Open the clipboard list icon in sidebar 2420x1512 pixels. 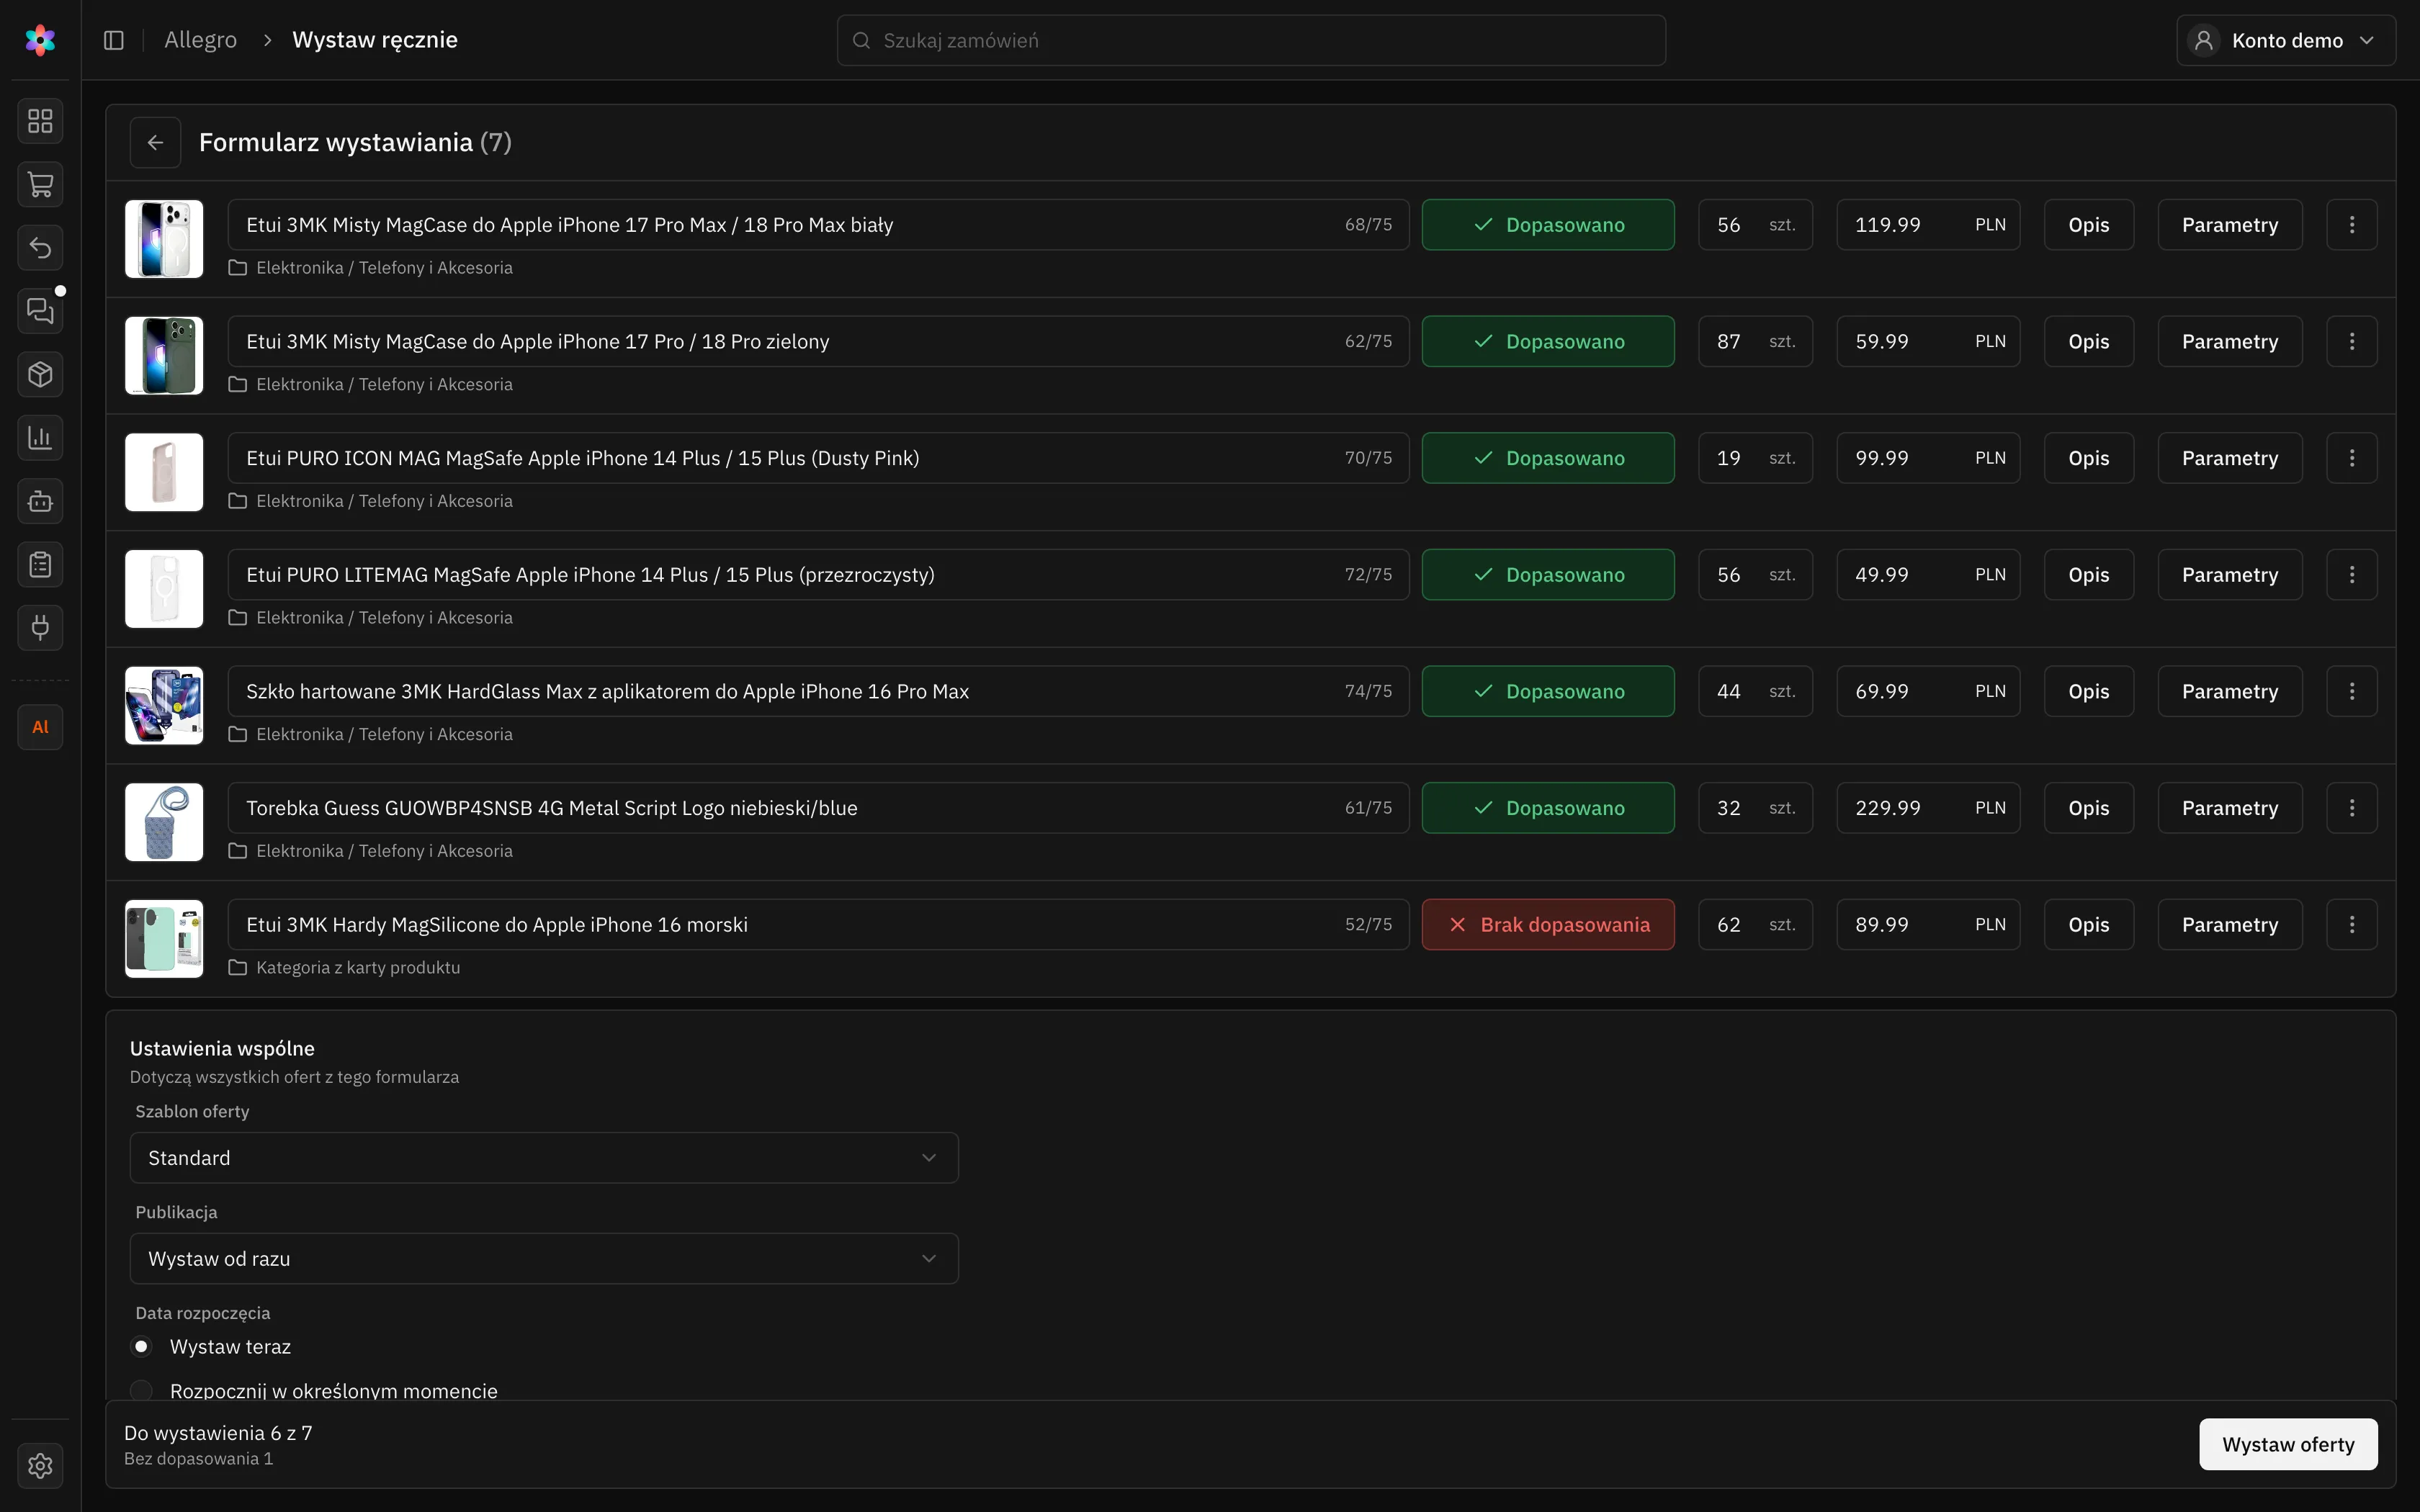[x=40, y=565]
